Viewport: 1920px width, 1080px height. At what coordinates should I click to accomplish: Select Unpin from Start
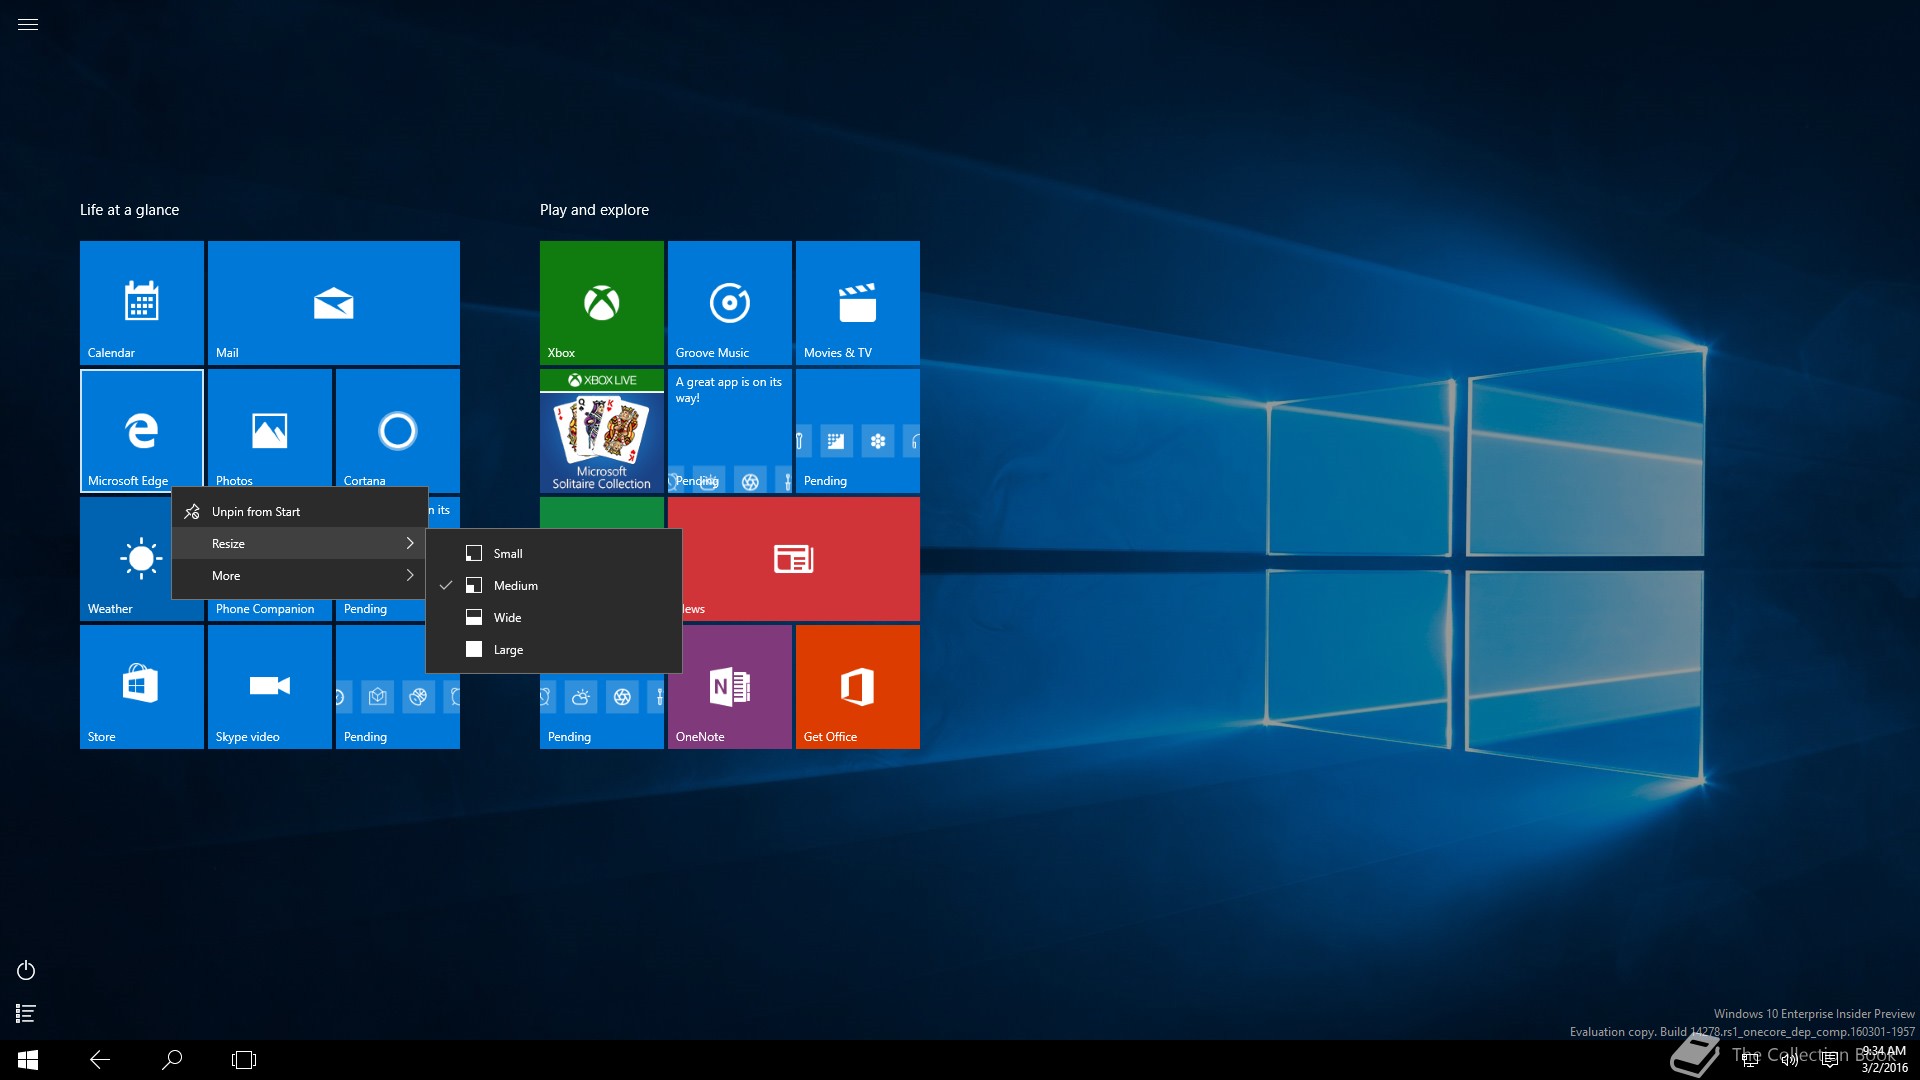(300, 511)
